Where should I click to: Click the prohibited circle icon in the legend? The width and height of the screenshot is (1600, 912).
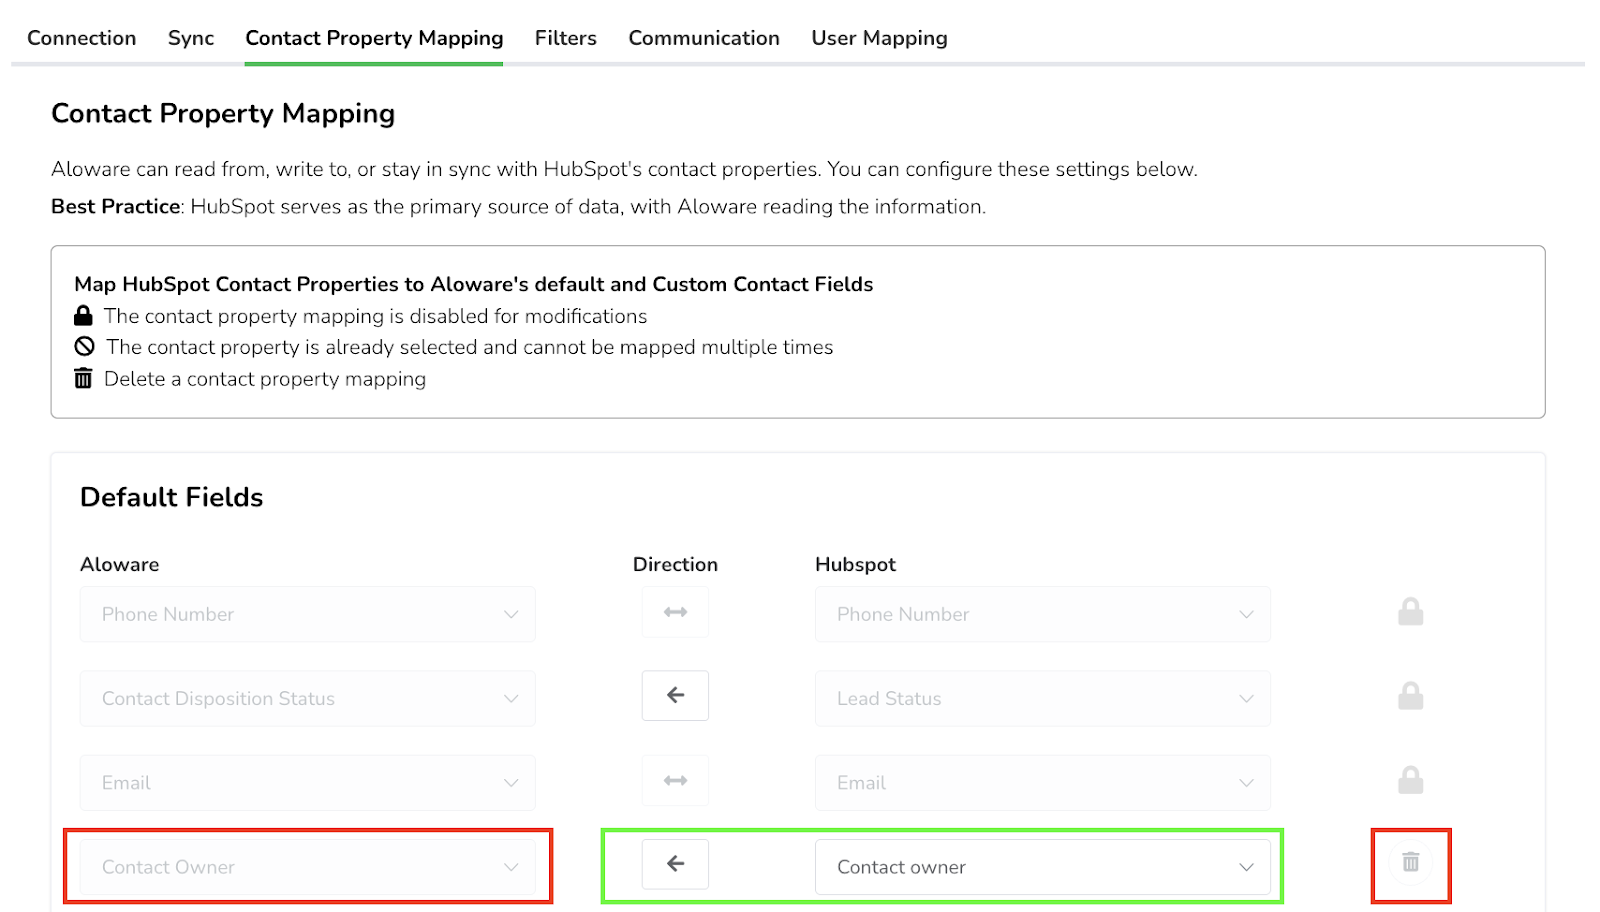(x=84, y=346)
